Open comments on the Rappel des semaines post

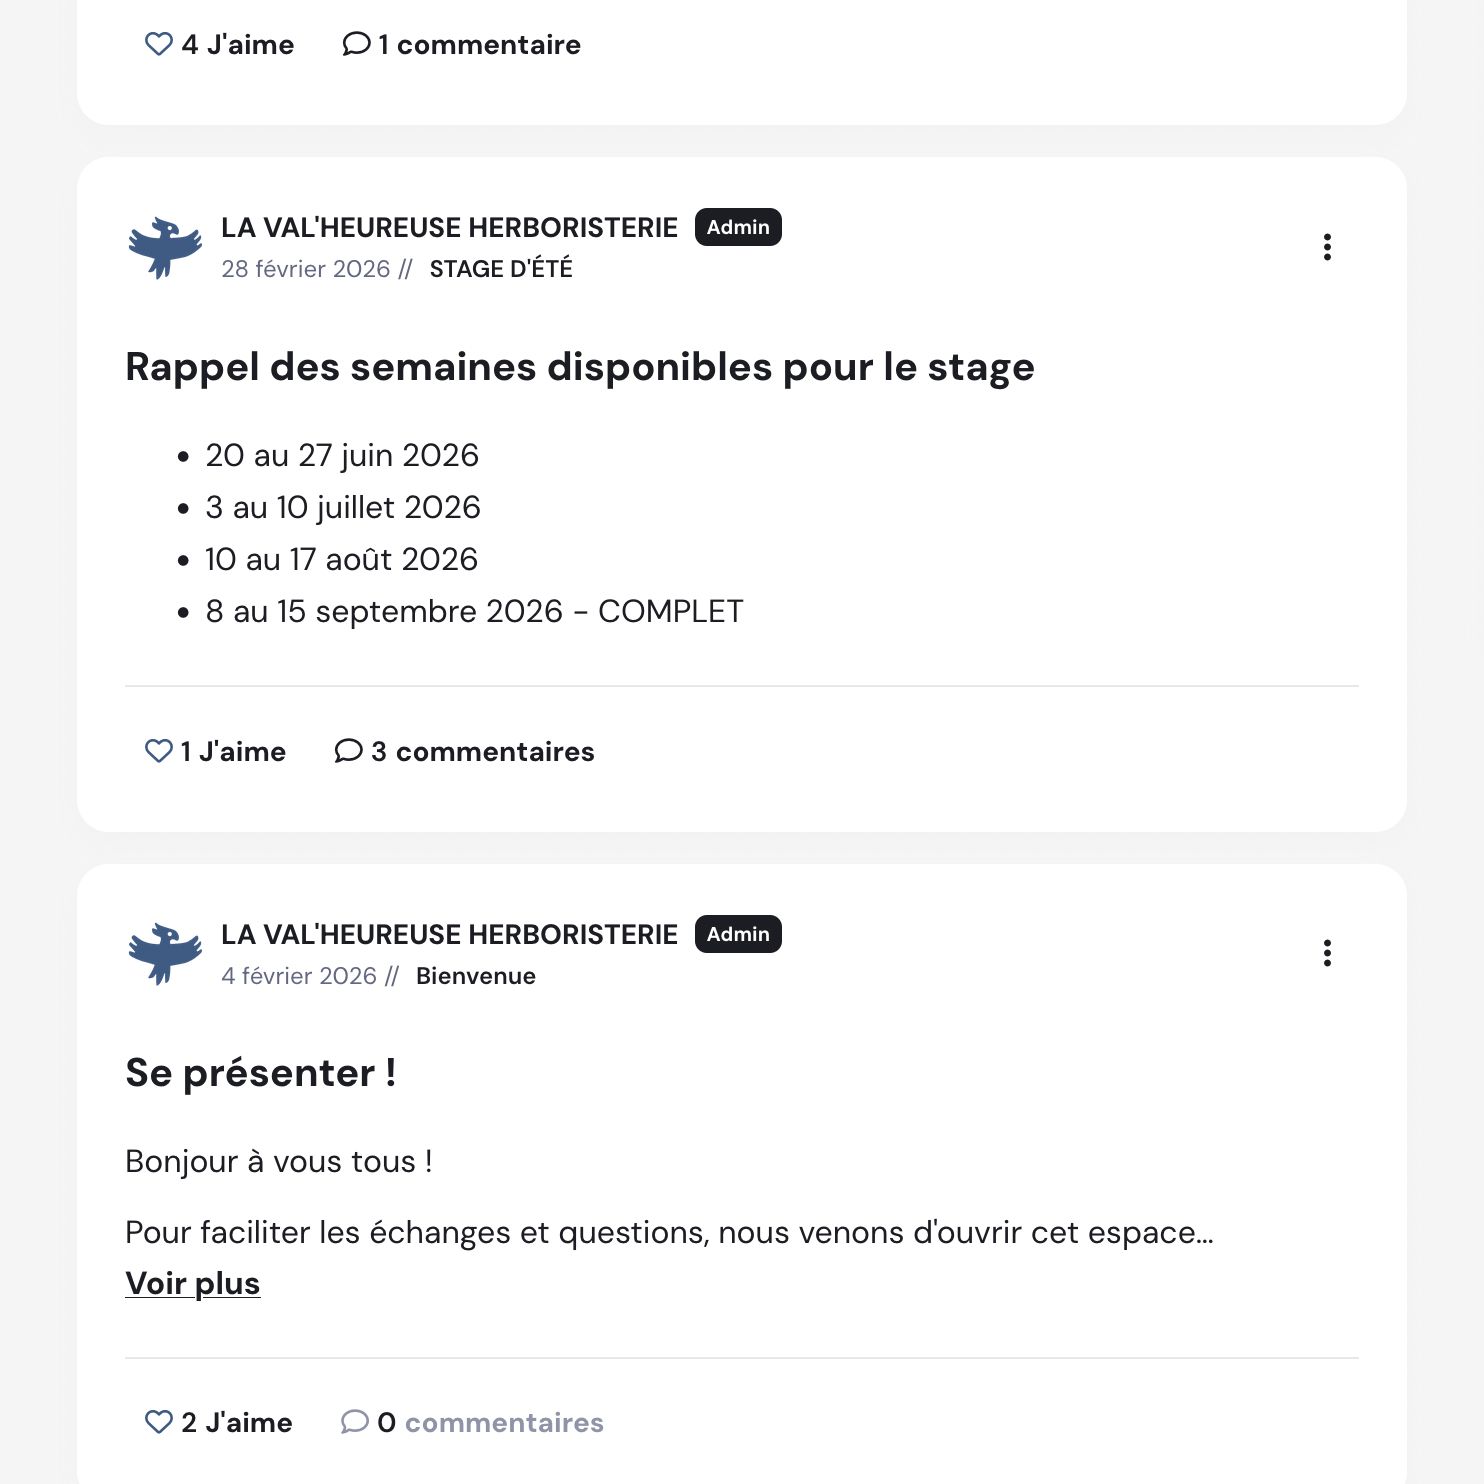point(463,751)
